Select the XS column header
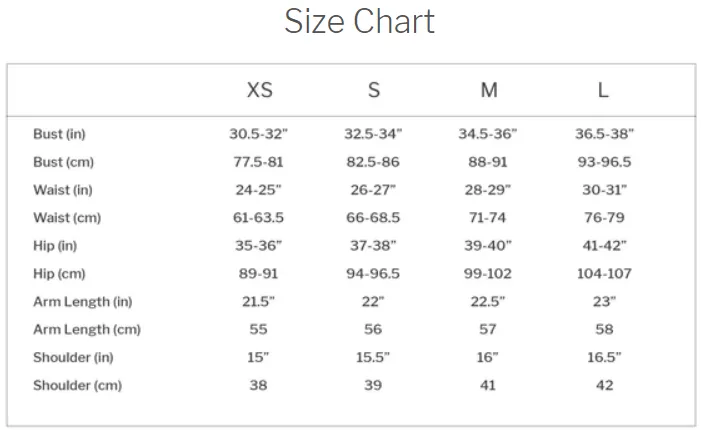This screenshot has width=701, height=430. tap(260, 90)
